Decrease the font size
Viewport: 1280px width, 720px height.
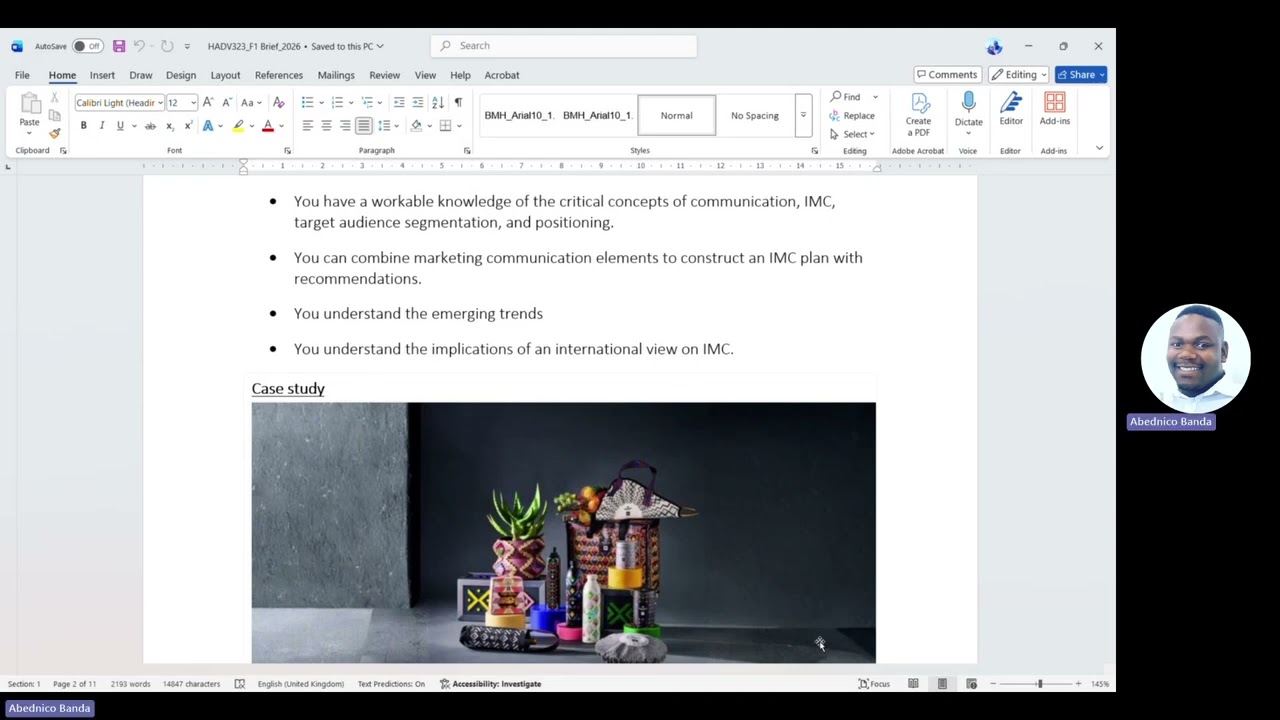pos(227,102)
